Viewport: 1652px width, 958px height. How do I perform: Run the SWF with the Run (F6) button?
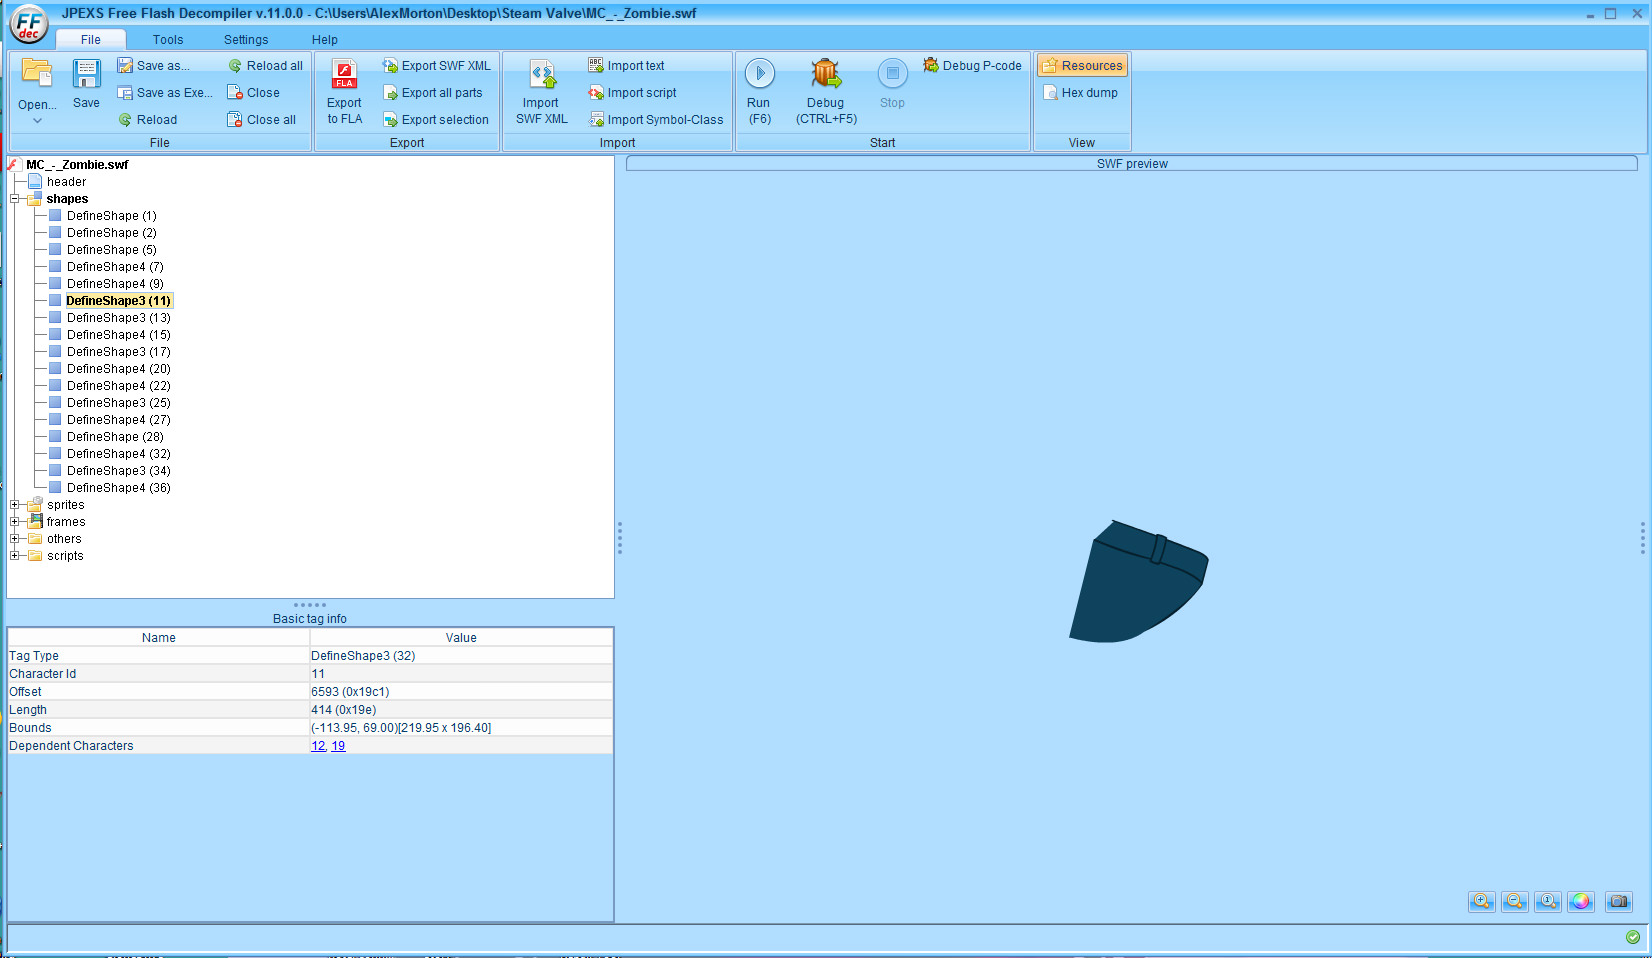tap(759, 74)
